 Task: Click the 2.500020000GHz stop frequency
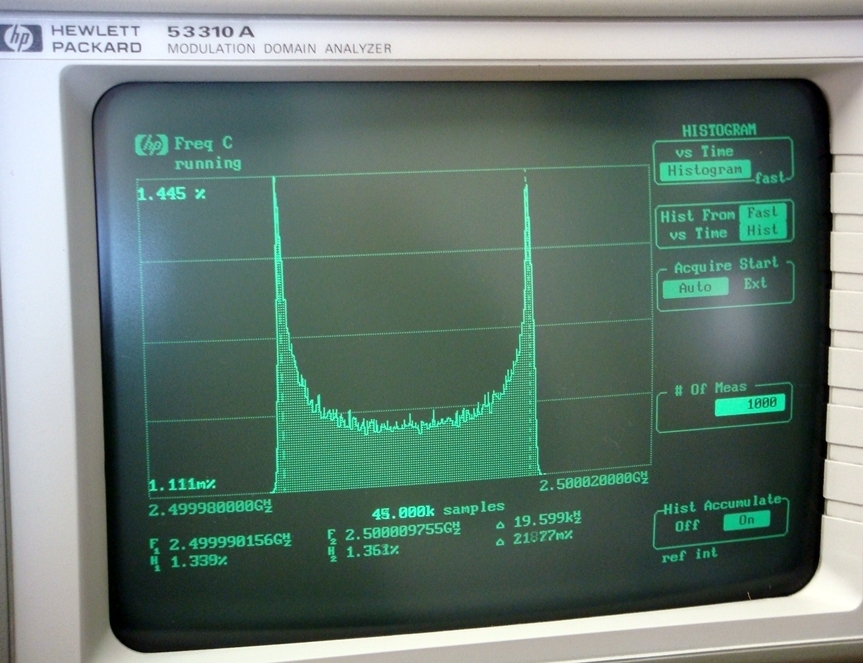(593, 483)
